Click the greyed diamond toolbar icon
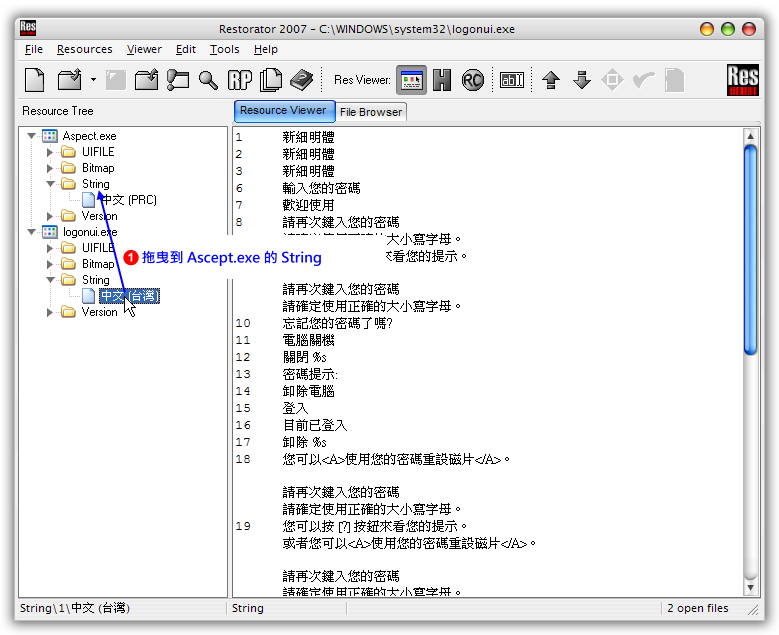The image size is (779, 635). 612,80
